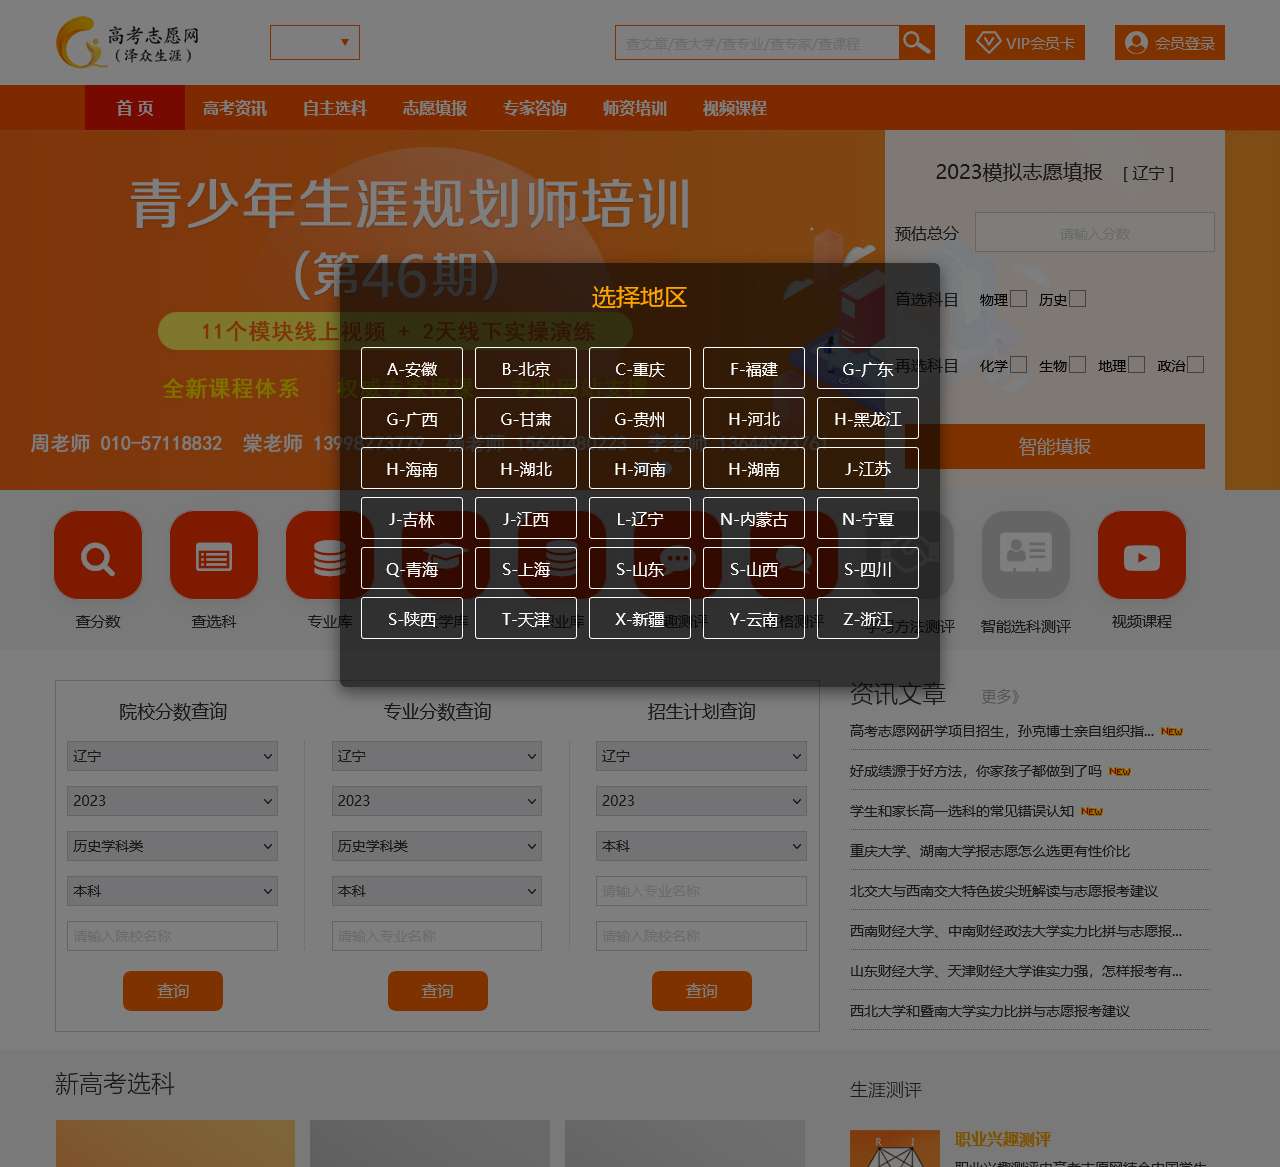Click 查询 under 院校分数查询
This screenshot has width=1280, height=1167.
173,990
